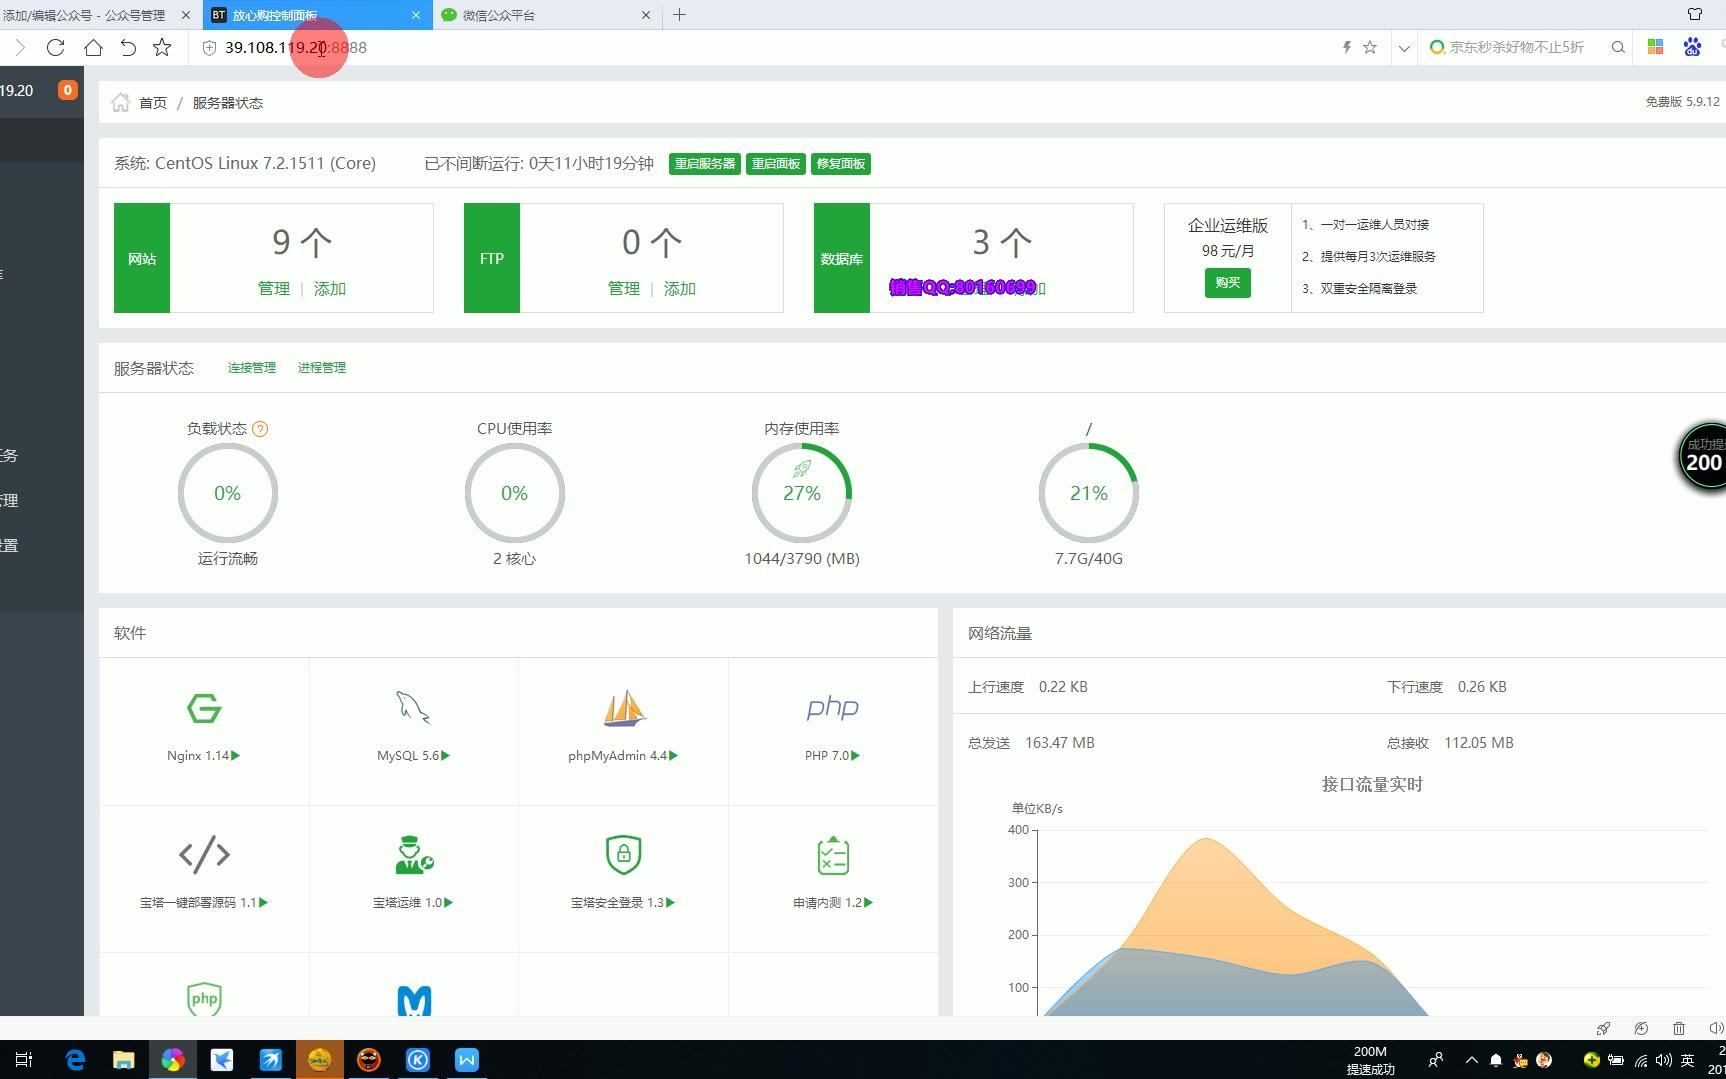1726x1079 pixels.
Task: Click the 京东秒杀 search input field
Action: click(x=1517, y=47)
